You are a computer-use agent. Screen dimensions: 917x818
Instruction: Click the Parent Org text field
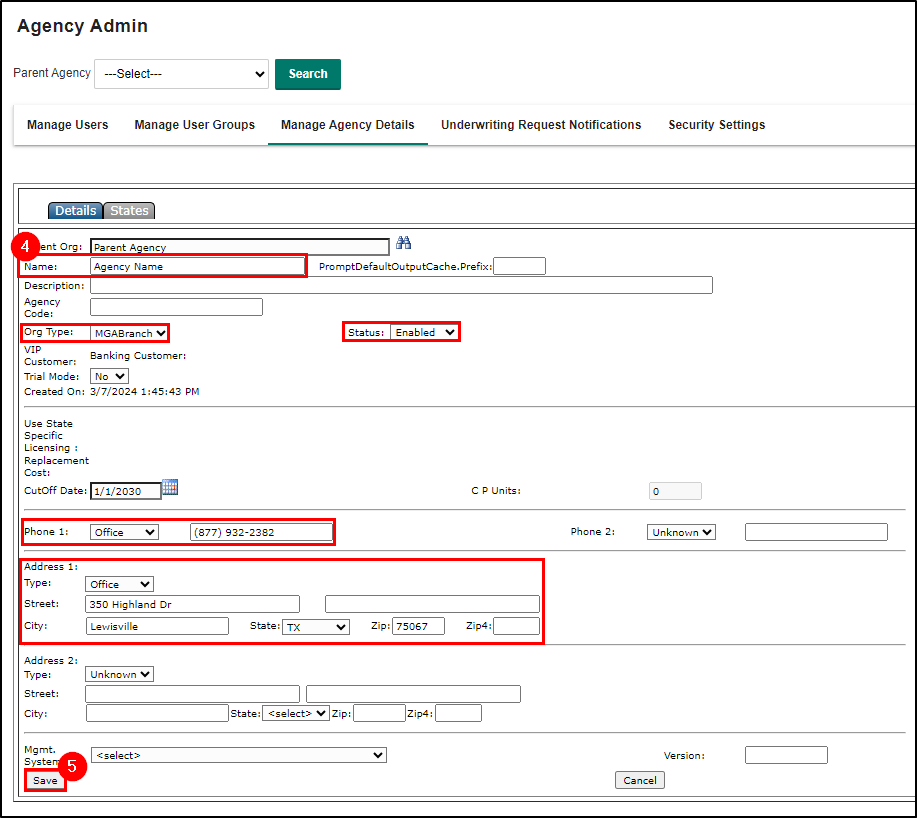240,247
